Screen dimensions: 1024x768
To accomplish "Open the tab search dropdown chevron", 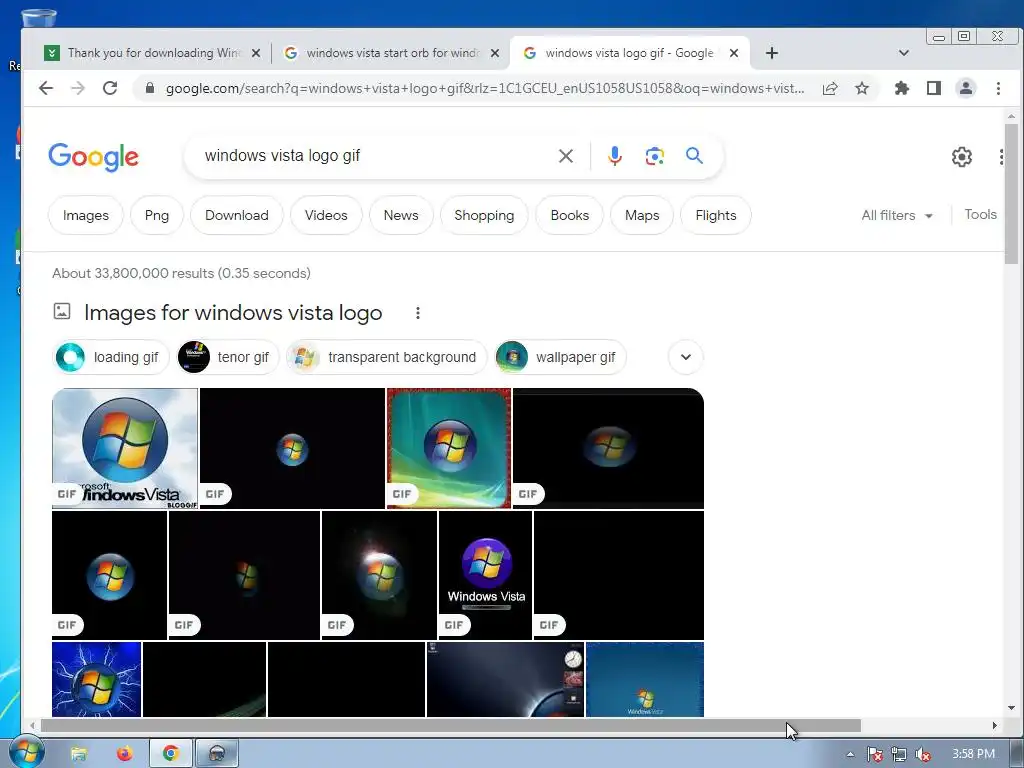I will coord(904,53).
